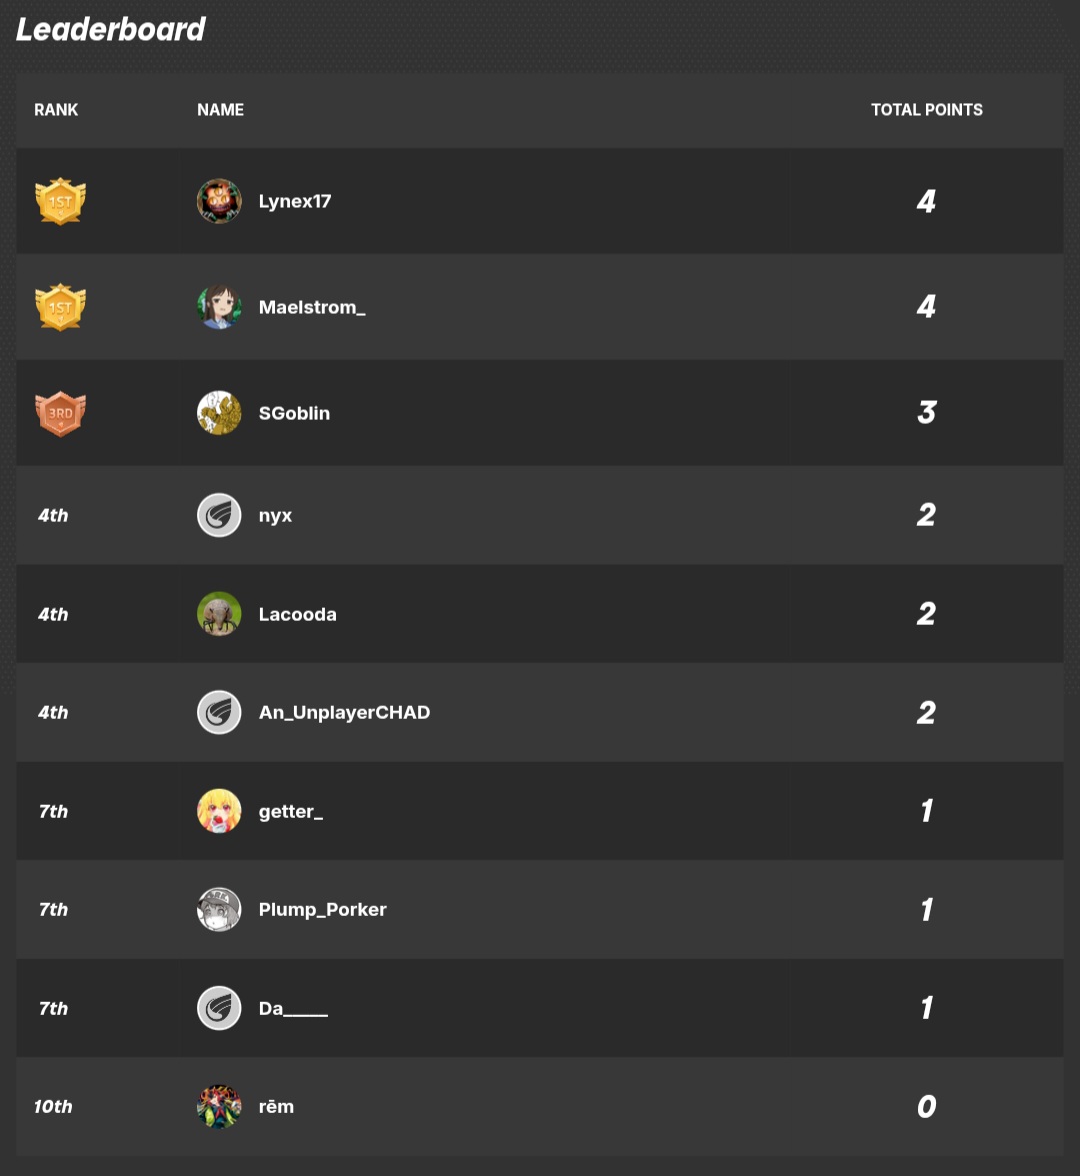Image resolution: width=1080 pixels, height=1176 pixels.
Task: Open Lacooda's elephant avatar
Action: point(219,614)
